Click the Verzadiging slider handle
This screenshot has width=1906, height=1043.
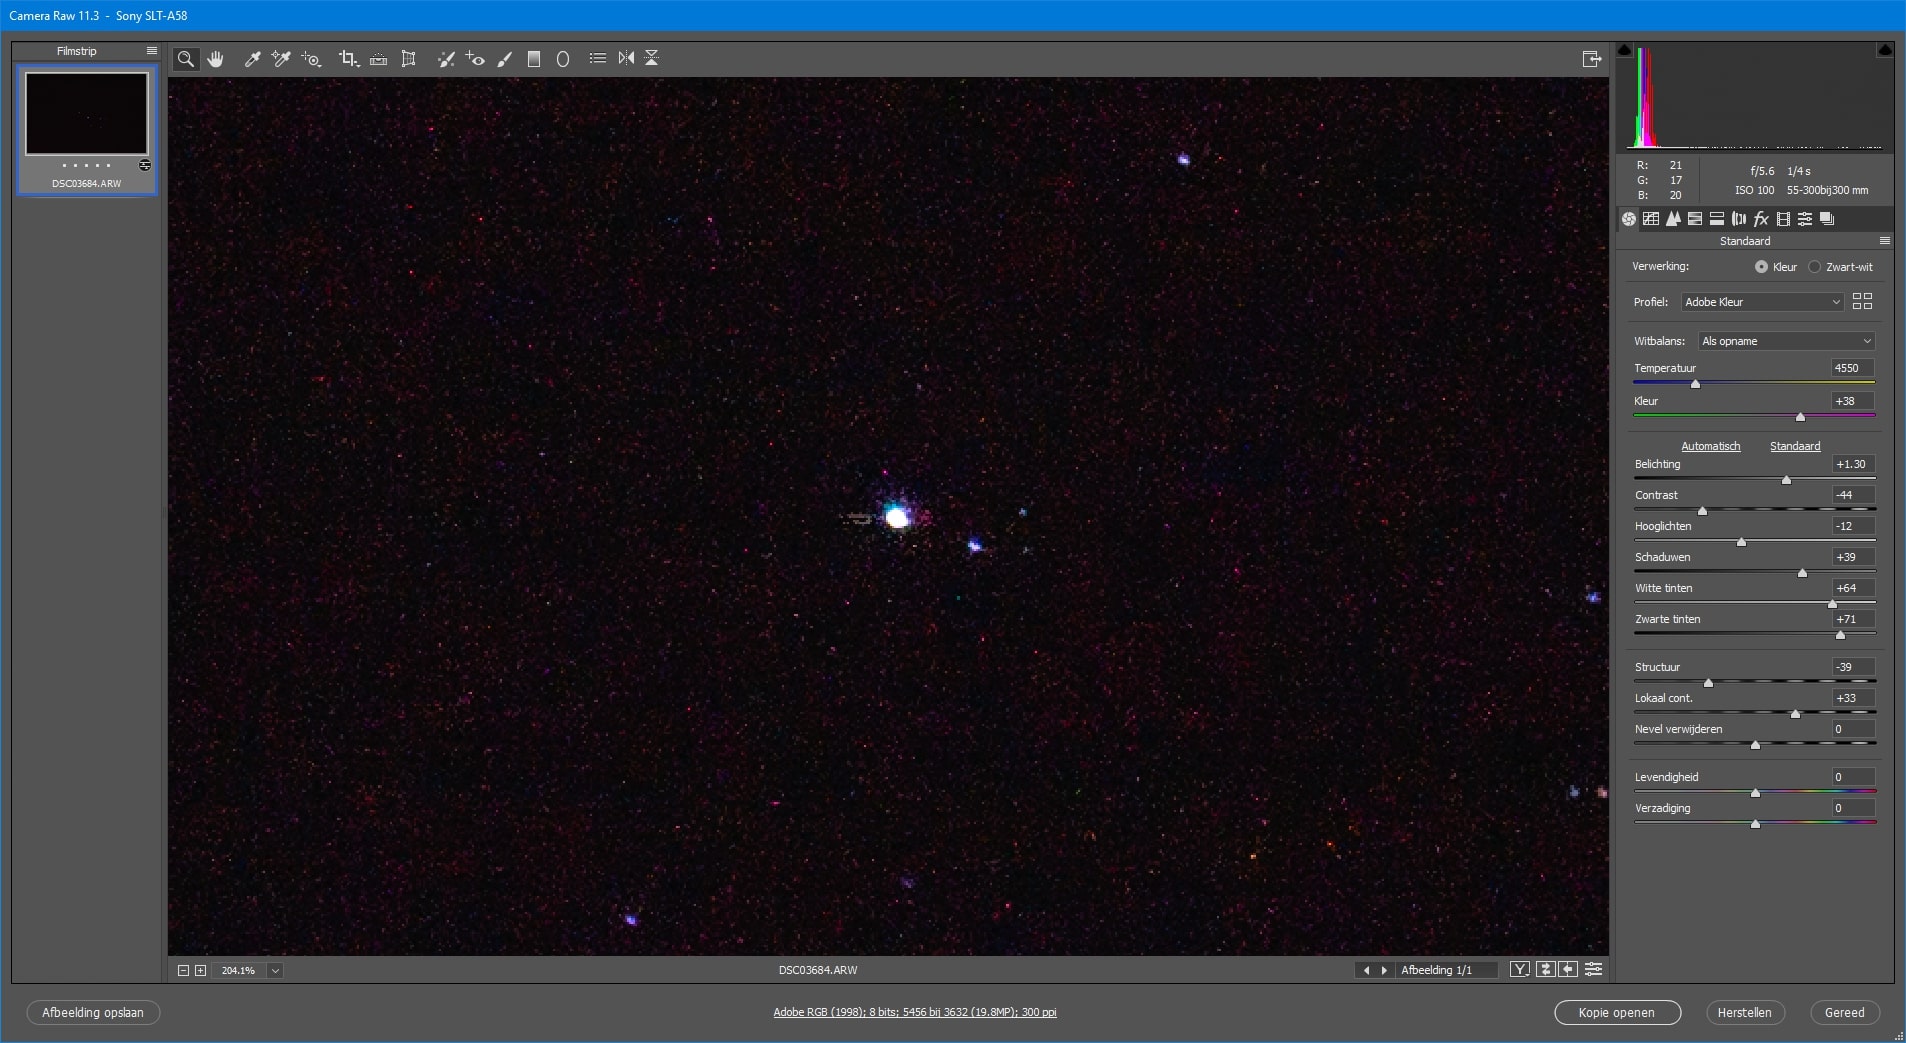pyautogui.click(x=1755, y=824)
